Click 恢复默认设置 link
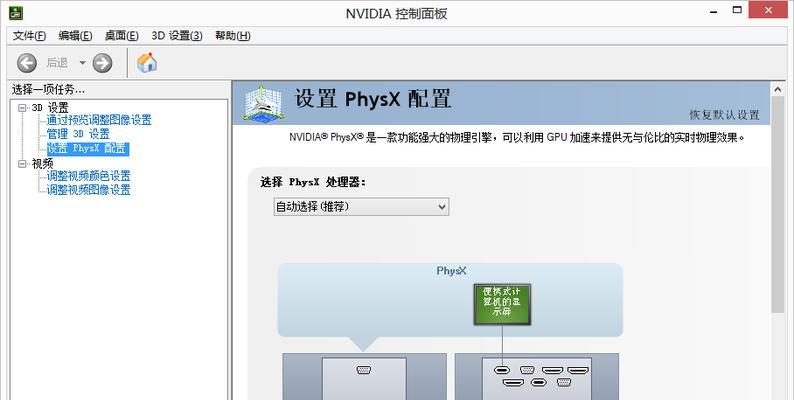The height and width of the screenshot is (400, 794). 725,115
